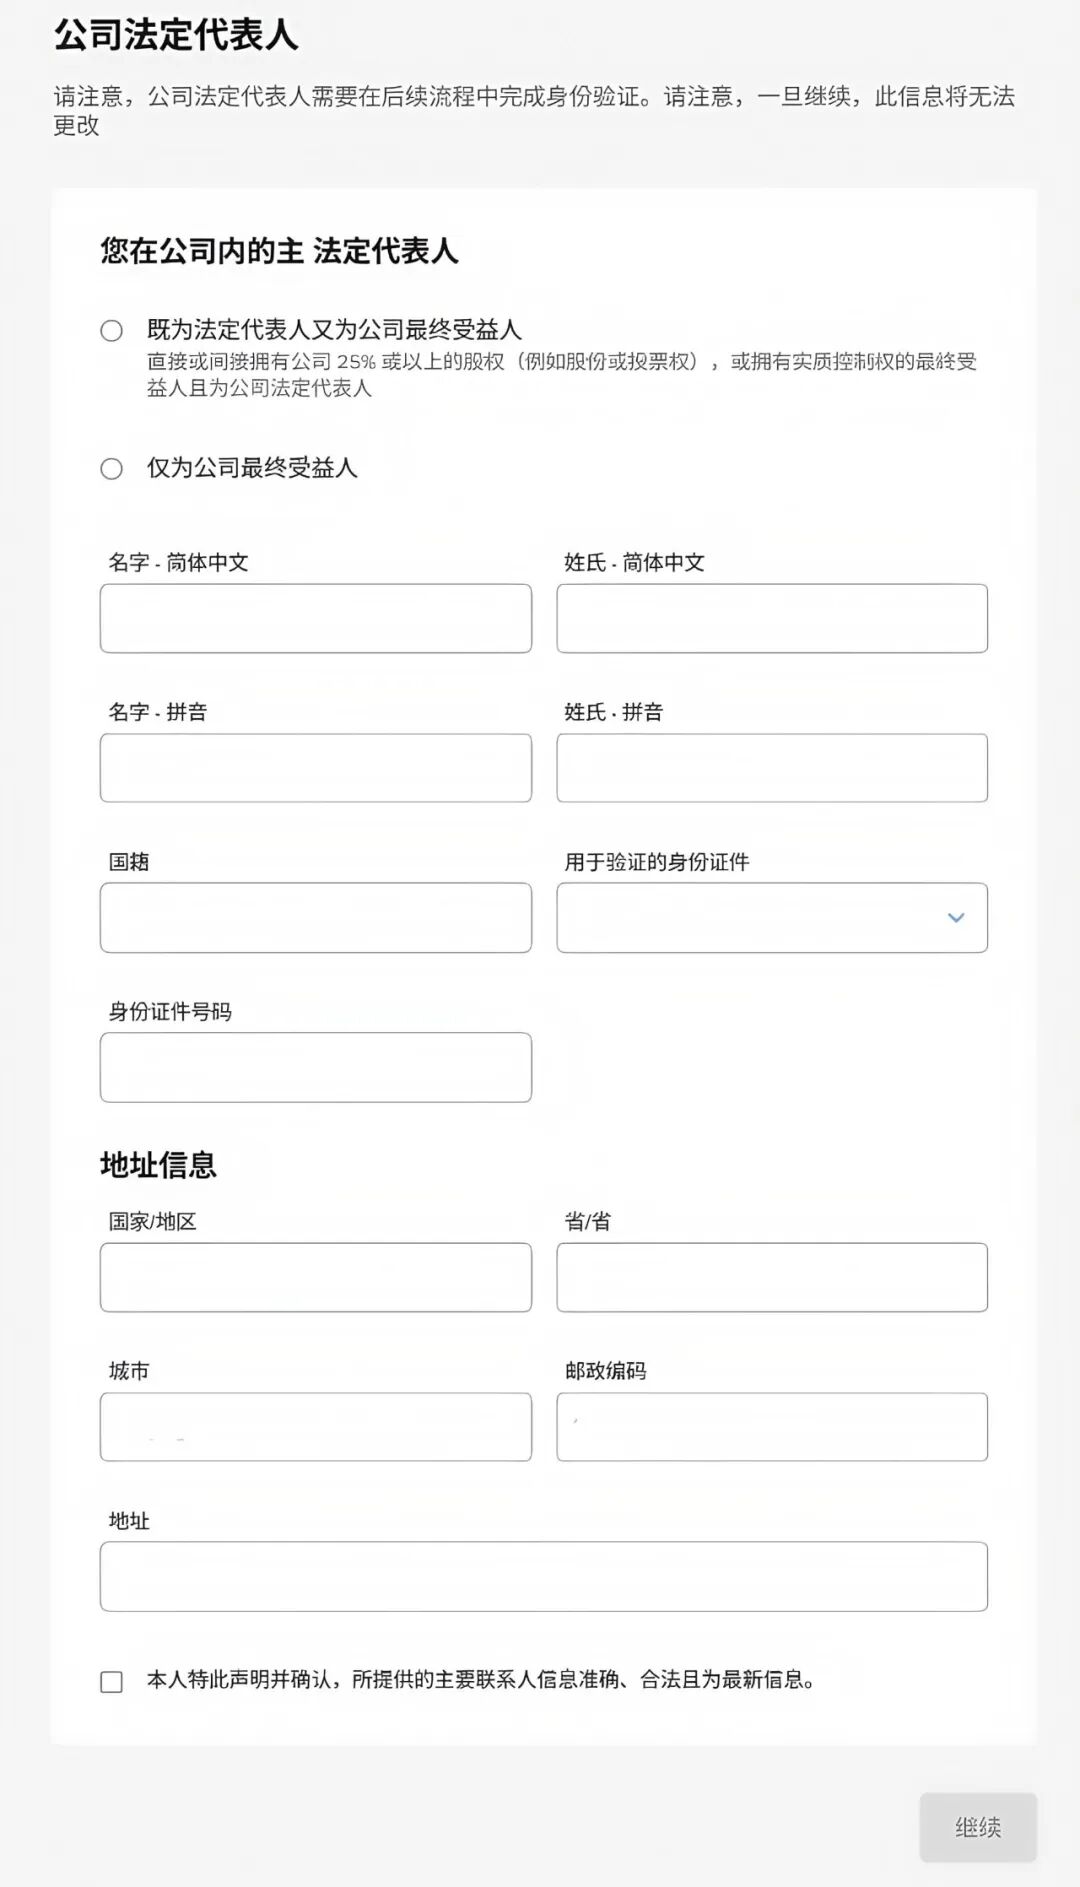Click the 邮政编码 input field
This screenshot has width=1080, height=1887.
click(x=770, y=1427)
